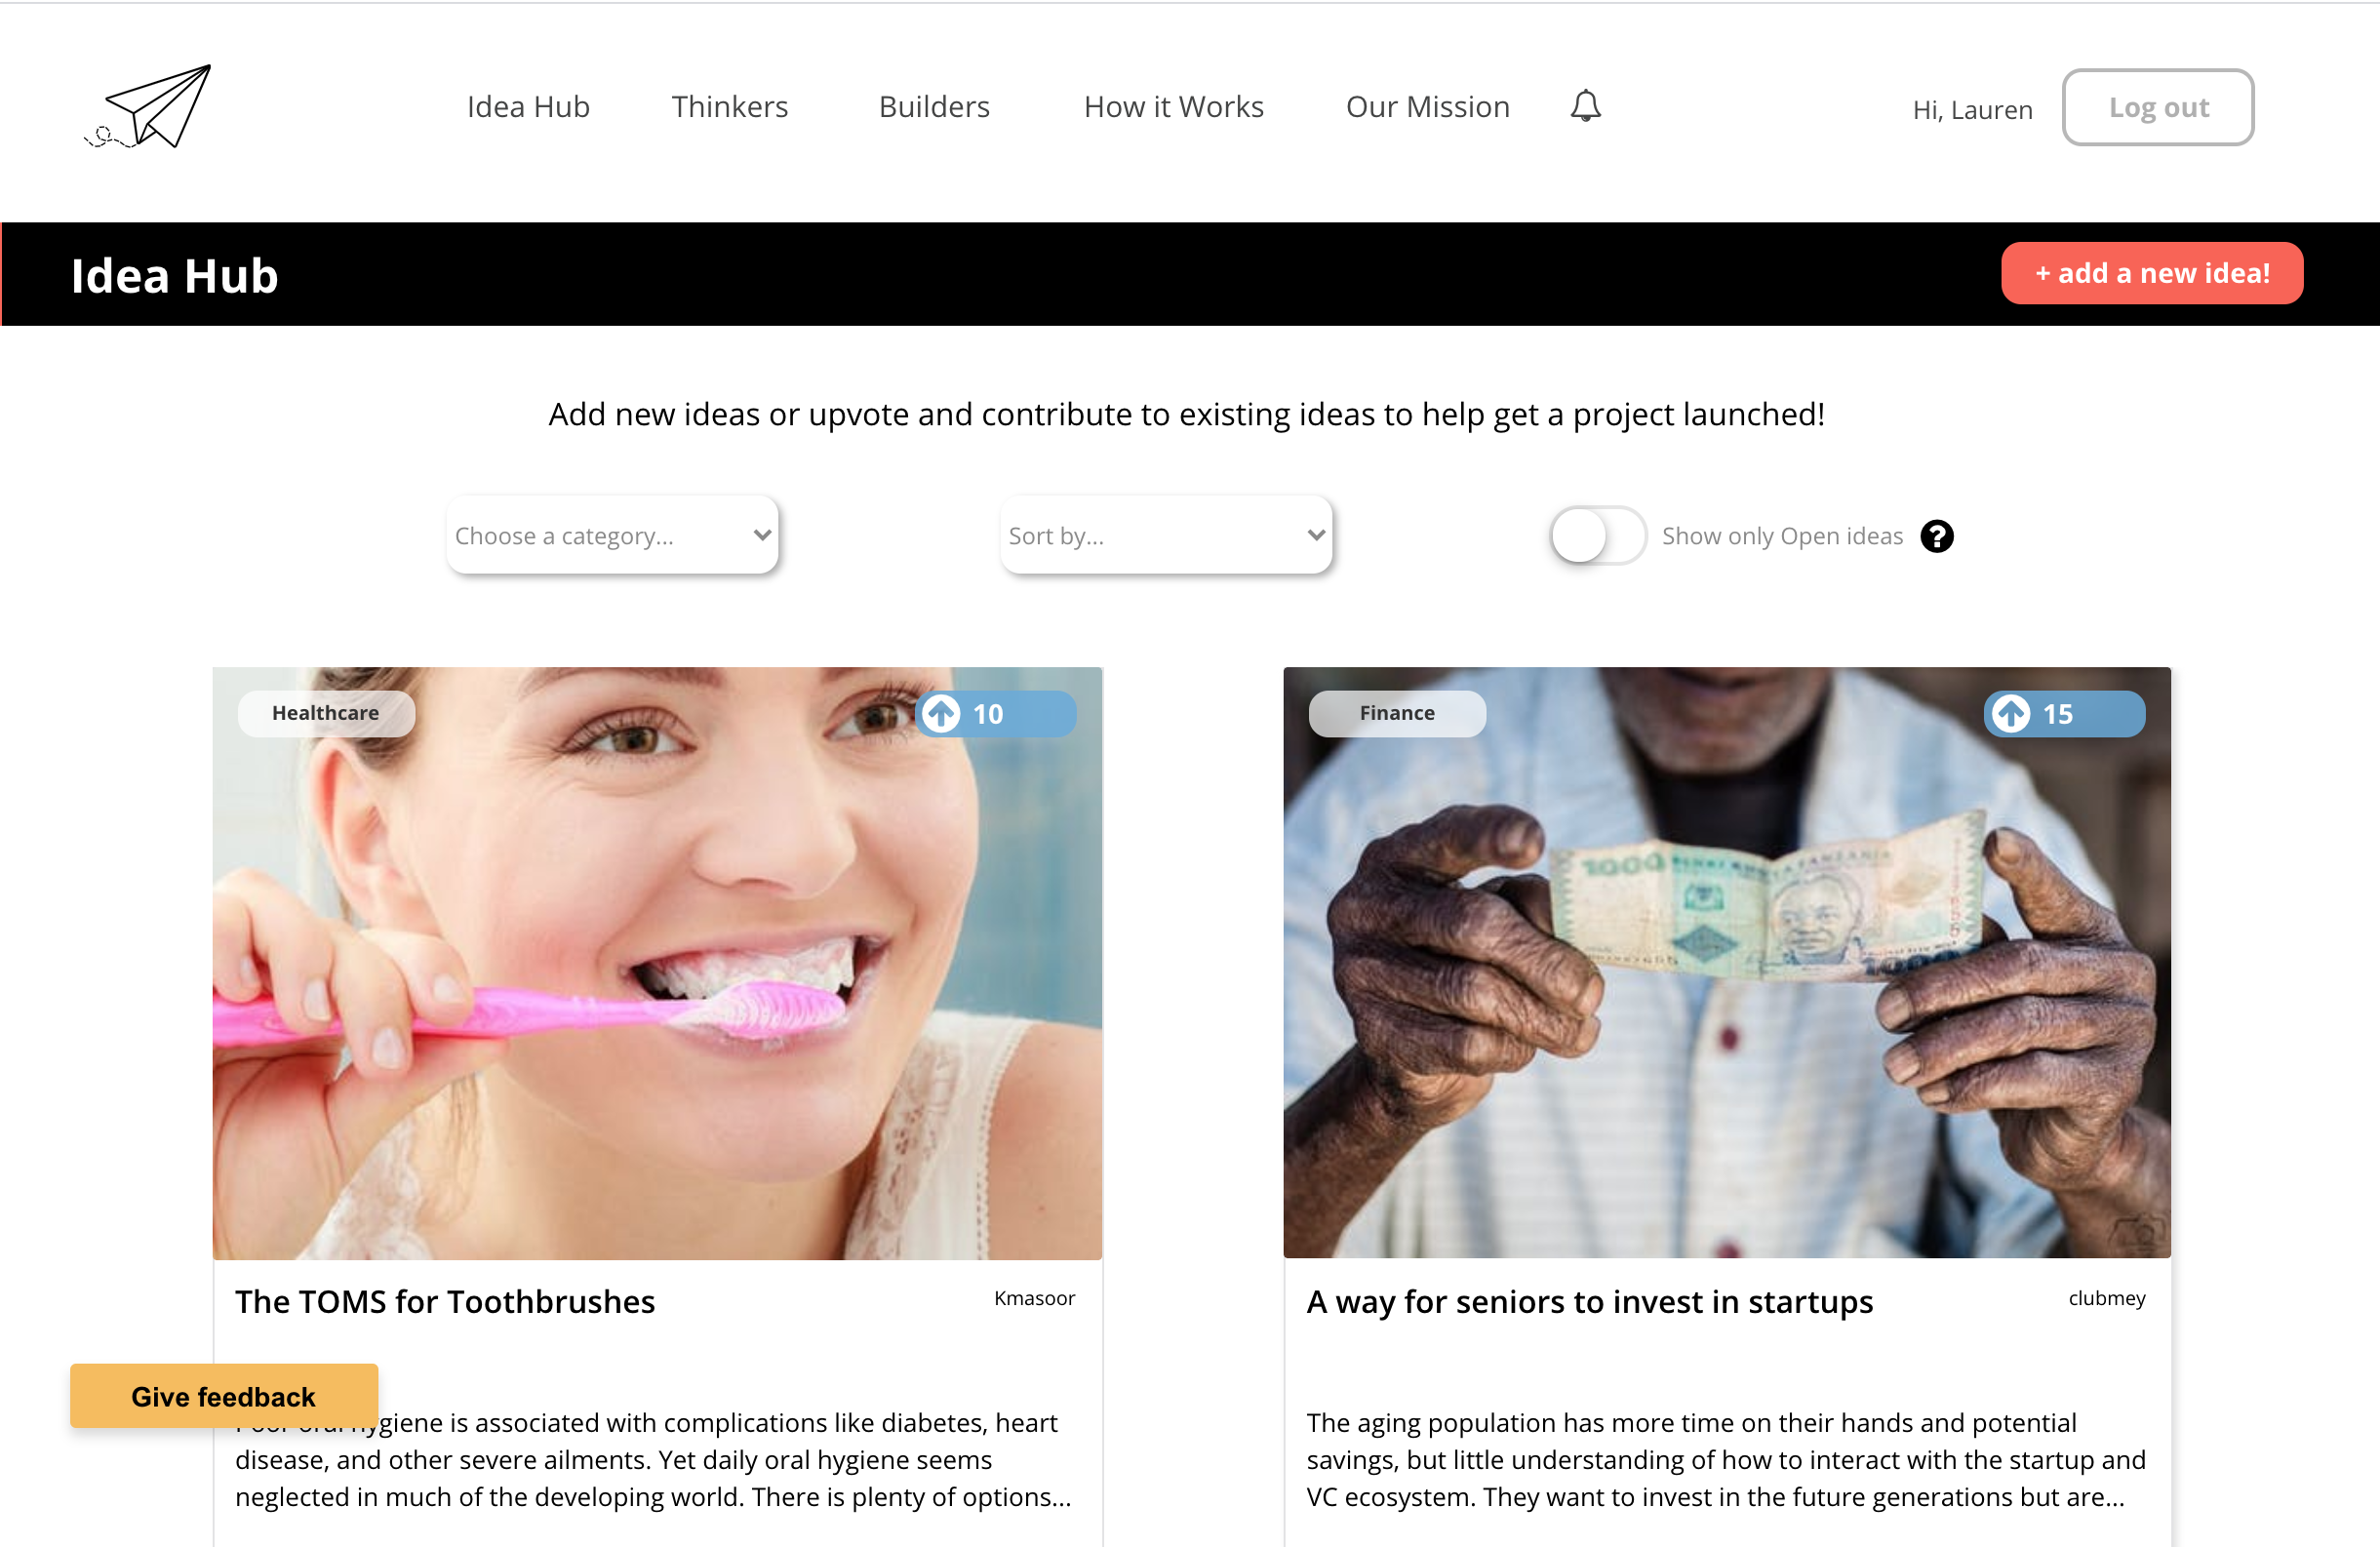The width and height of the screenshot is (2380, 1547).
Task: Go to Idea Hub nav item
Action: pyautogui.click(x=528, y=107)
